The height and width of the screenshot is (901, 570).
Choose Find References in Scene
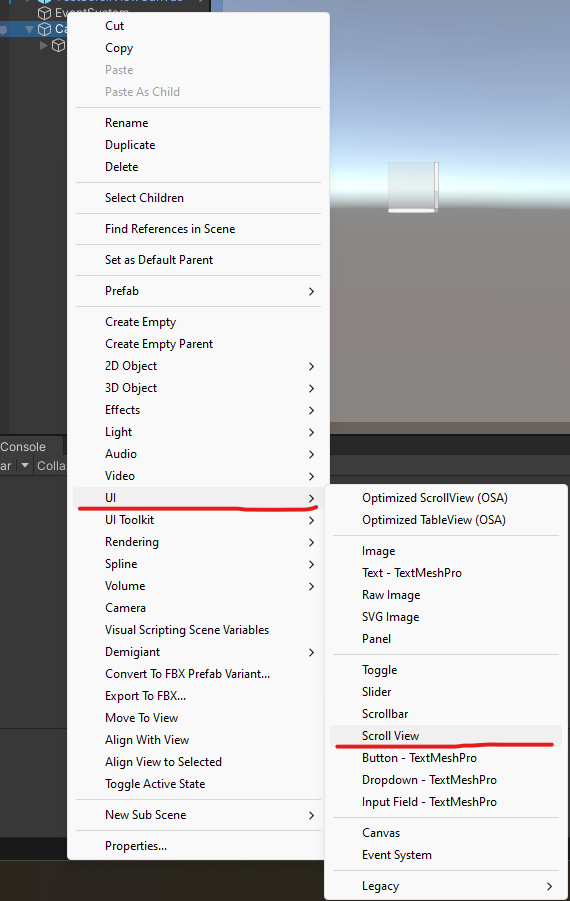(x=198, y=229)
